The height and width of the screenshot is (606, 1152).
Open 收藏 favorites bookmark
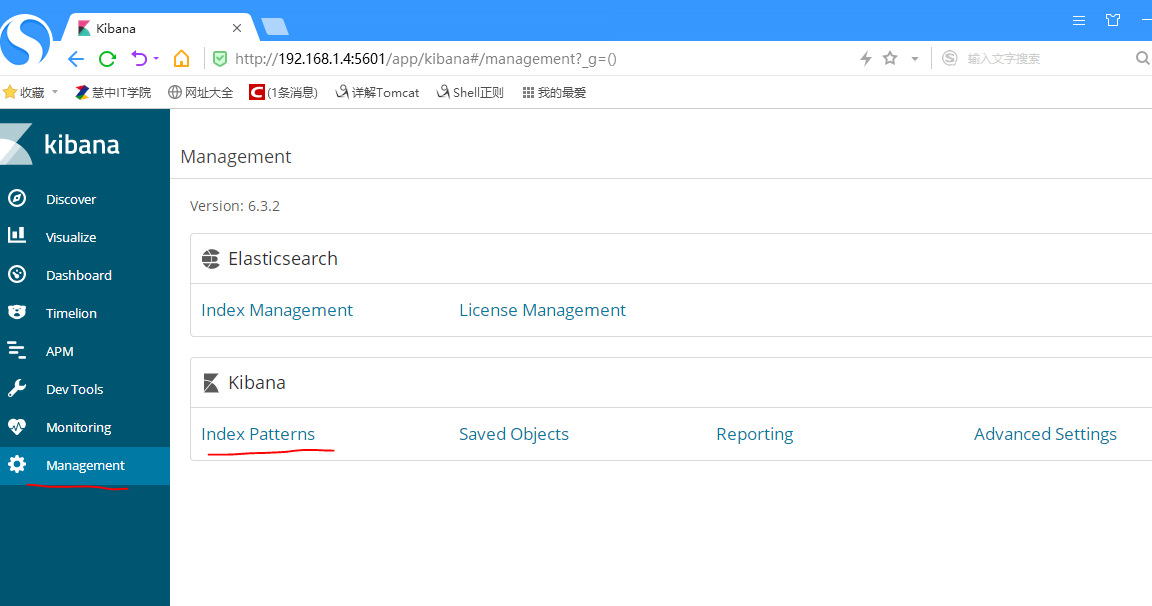[x=24, y=93]
